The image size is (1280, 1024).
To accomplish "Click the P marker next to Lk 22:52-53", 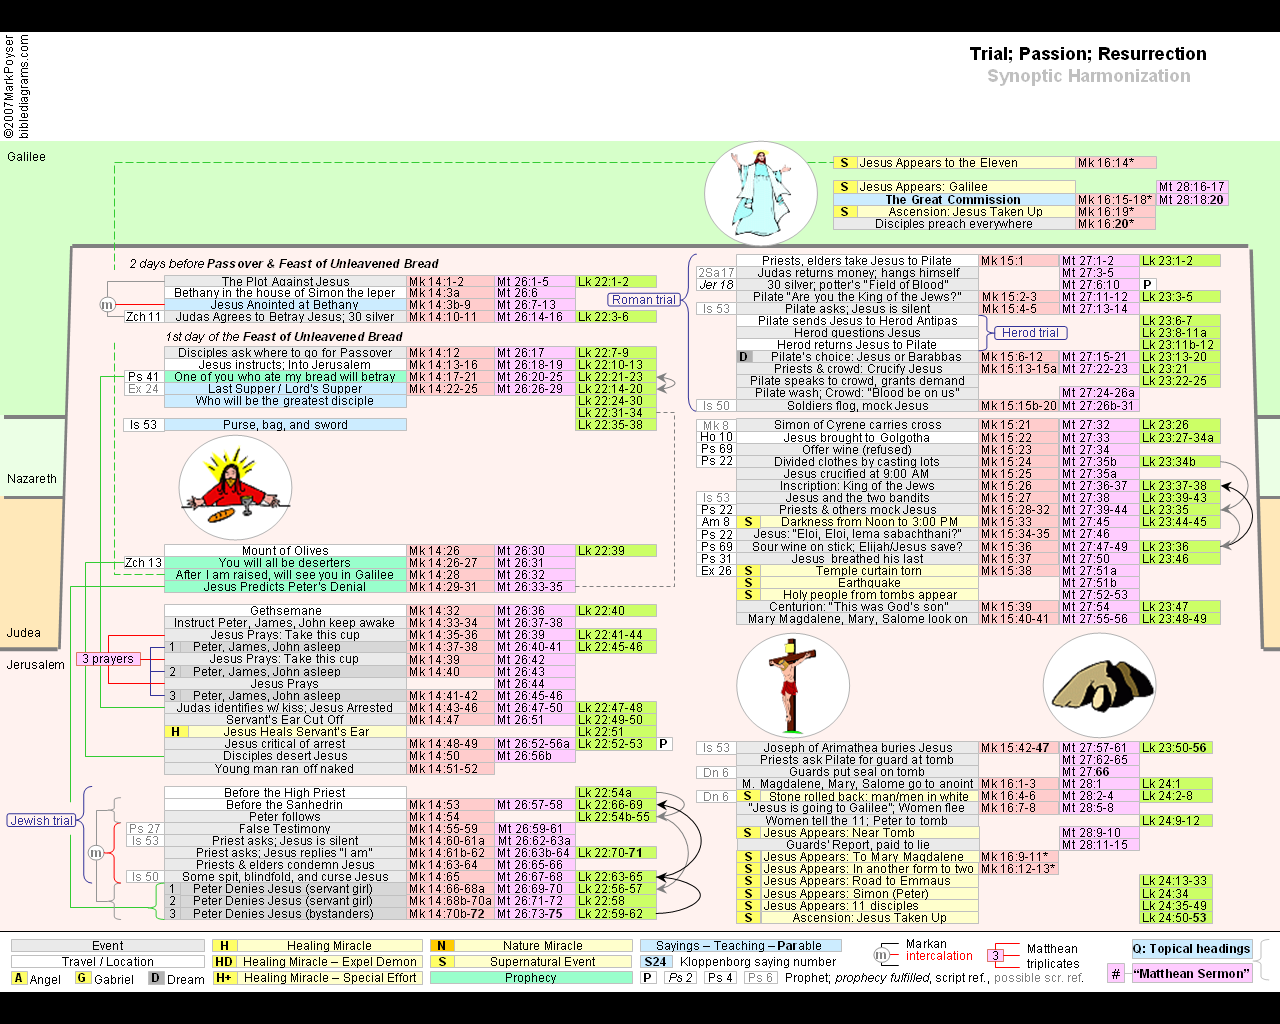I will [x=664, y=744].
